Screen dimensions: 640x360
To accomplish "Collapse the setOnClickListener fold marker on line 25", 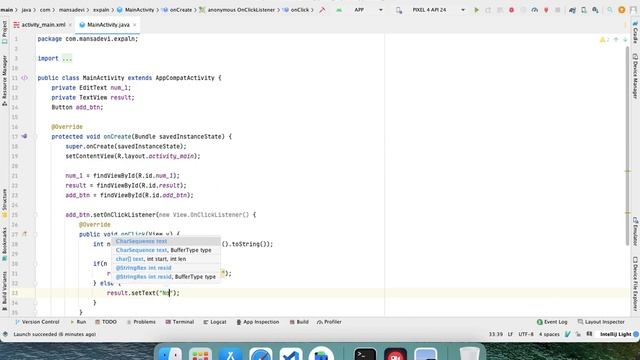I will [x=35, y=215].
